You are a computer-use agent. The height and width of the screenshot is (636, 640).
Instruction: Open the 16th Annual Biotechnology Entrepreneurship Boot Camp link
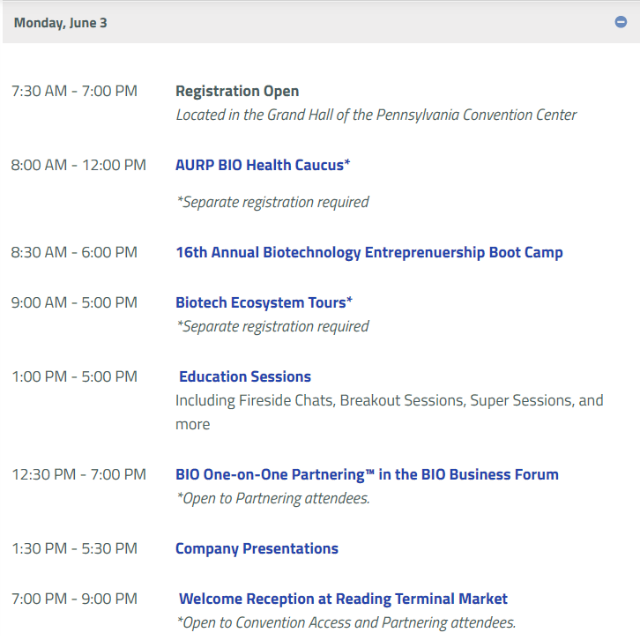pyautogui.click(x=369, y=253)
